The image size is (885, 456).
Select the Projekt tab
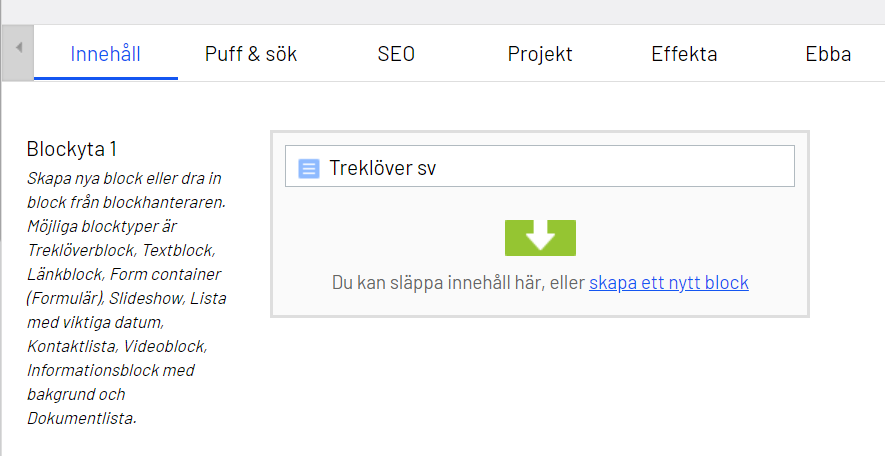click(540, 54)
